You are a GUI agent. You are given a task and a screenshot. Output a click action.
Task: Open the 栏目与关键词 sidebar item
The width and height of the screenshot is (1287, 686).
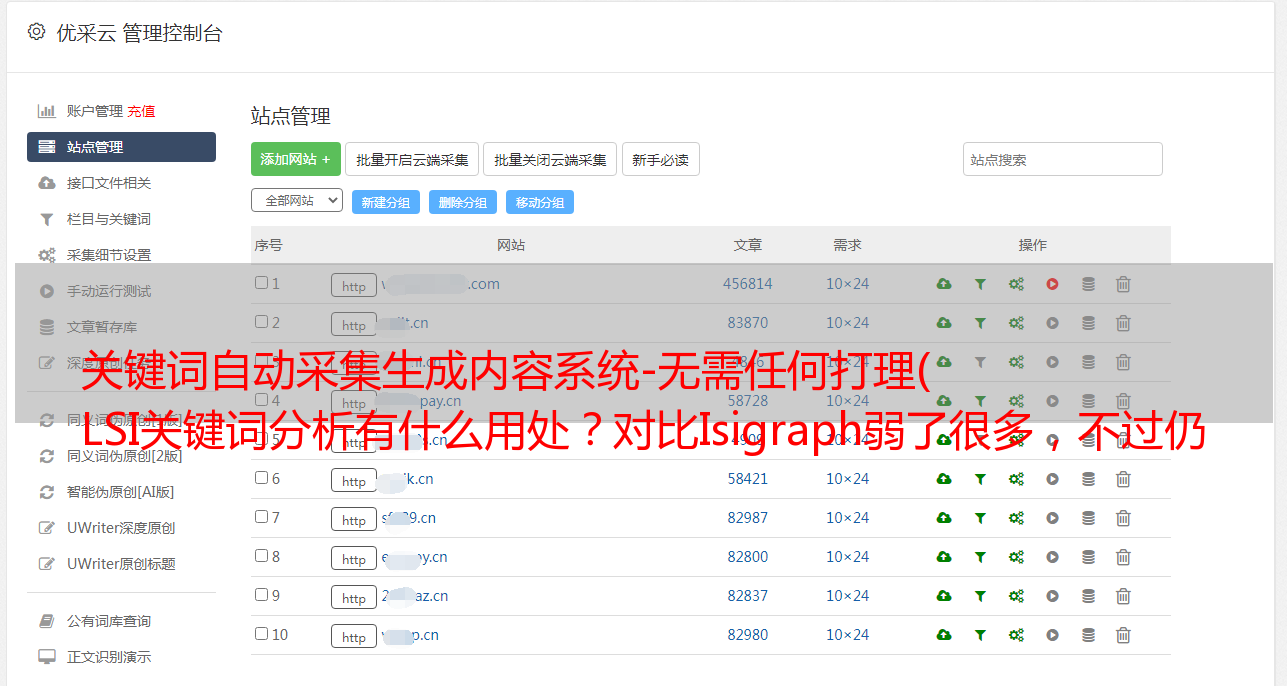tap(109, 219)
